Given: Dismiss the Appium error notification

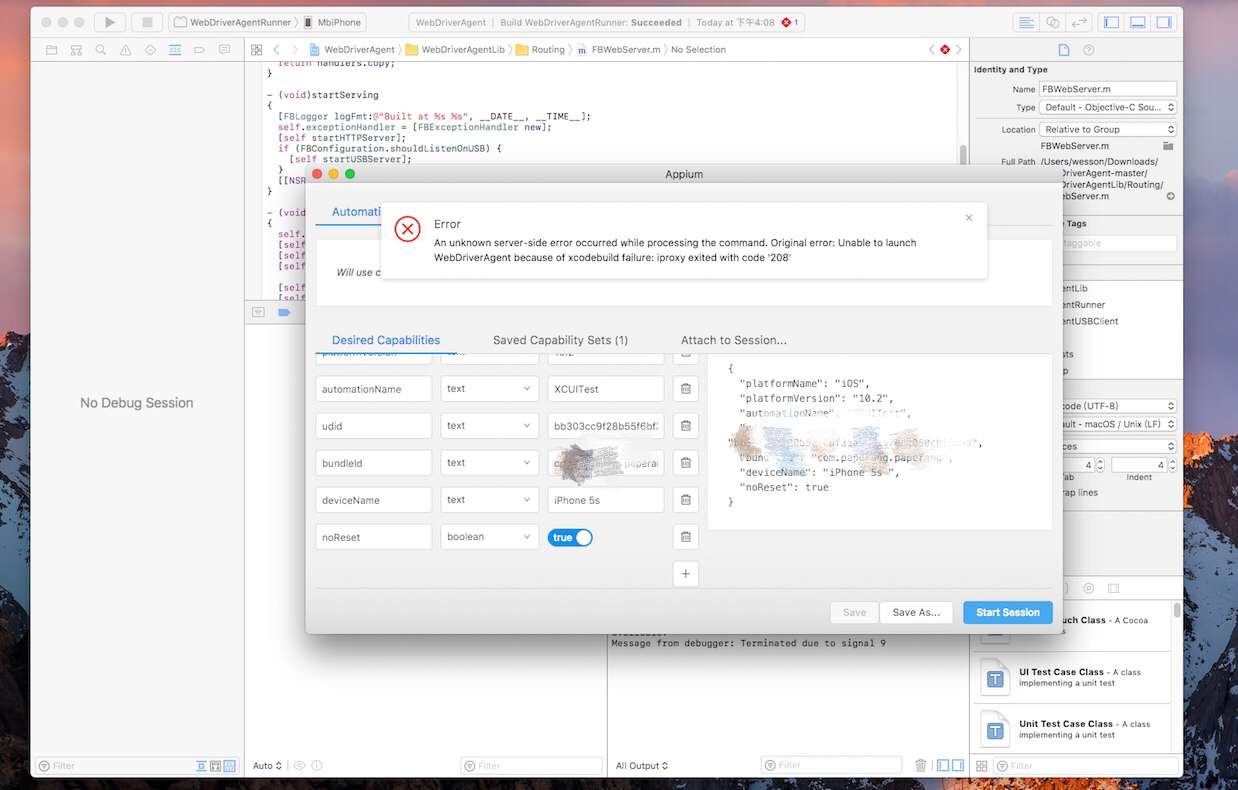Looking at the screenshot, I should tap(968, 217).
